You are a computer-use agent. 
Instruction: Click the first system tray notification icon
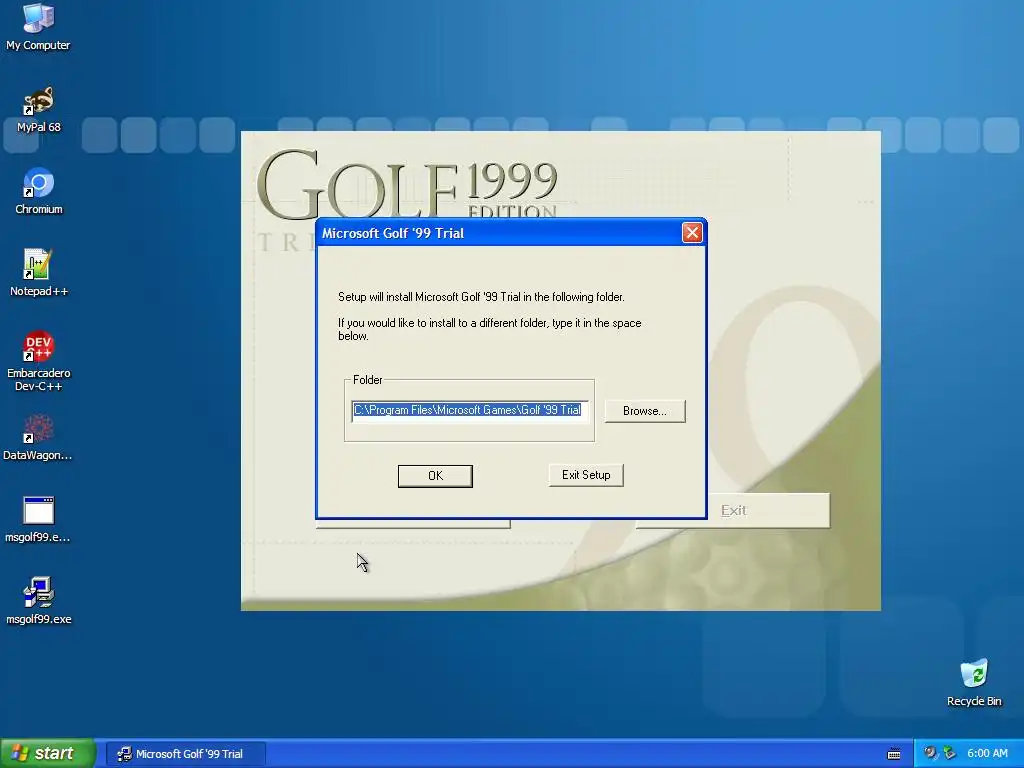pos(930,753)
